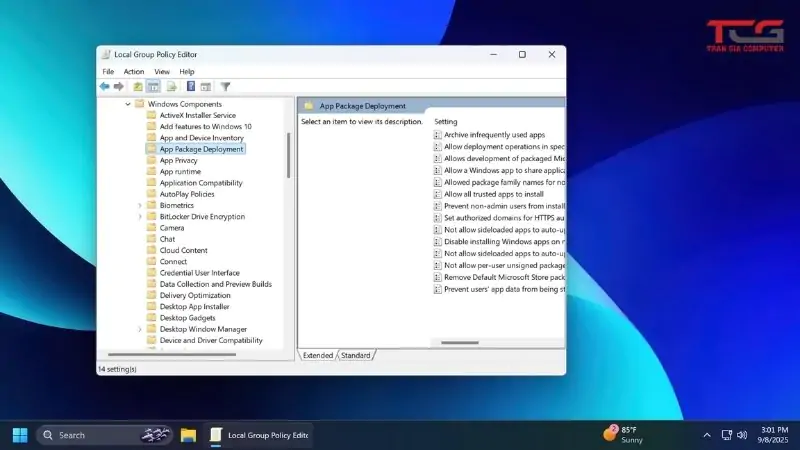This screenshot has height=450, width=800.
Task: Open the View menu
Action: [162, 71]
